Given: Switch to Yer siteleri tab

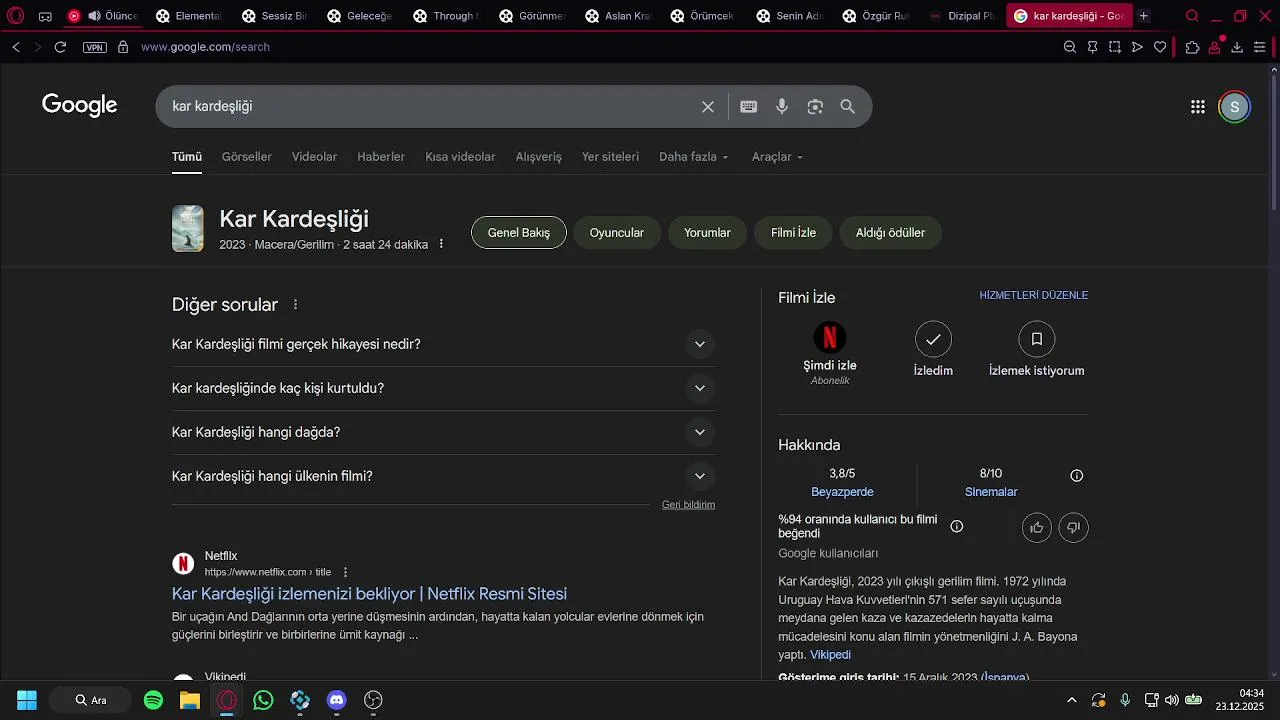Looking at the screenshot, I should (610, 157).
